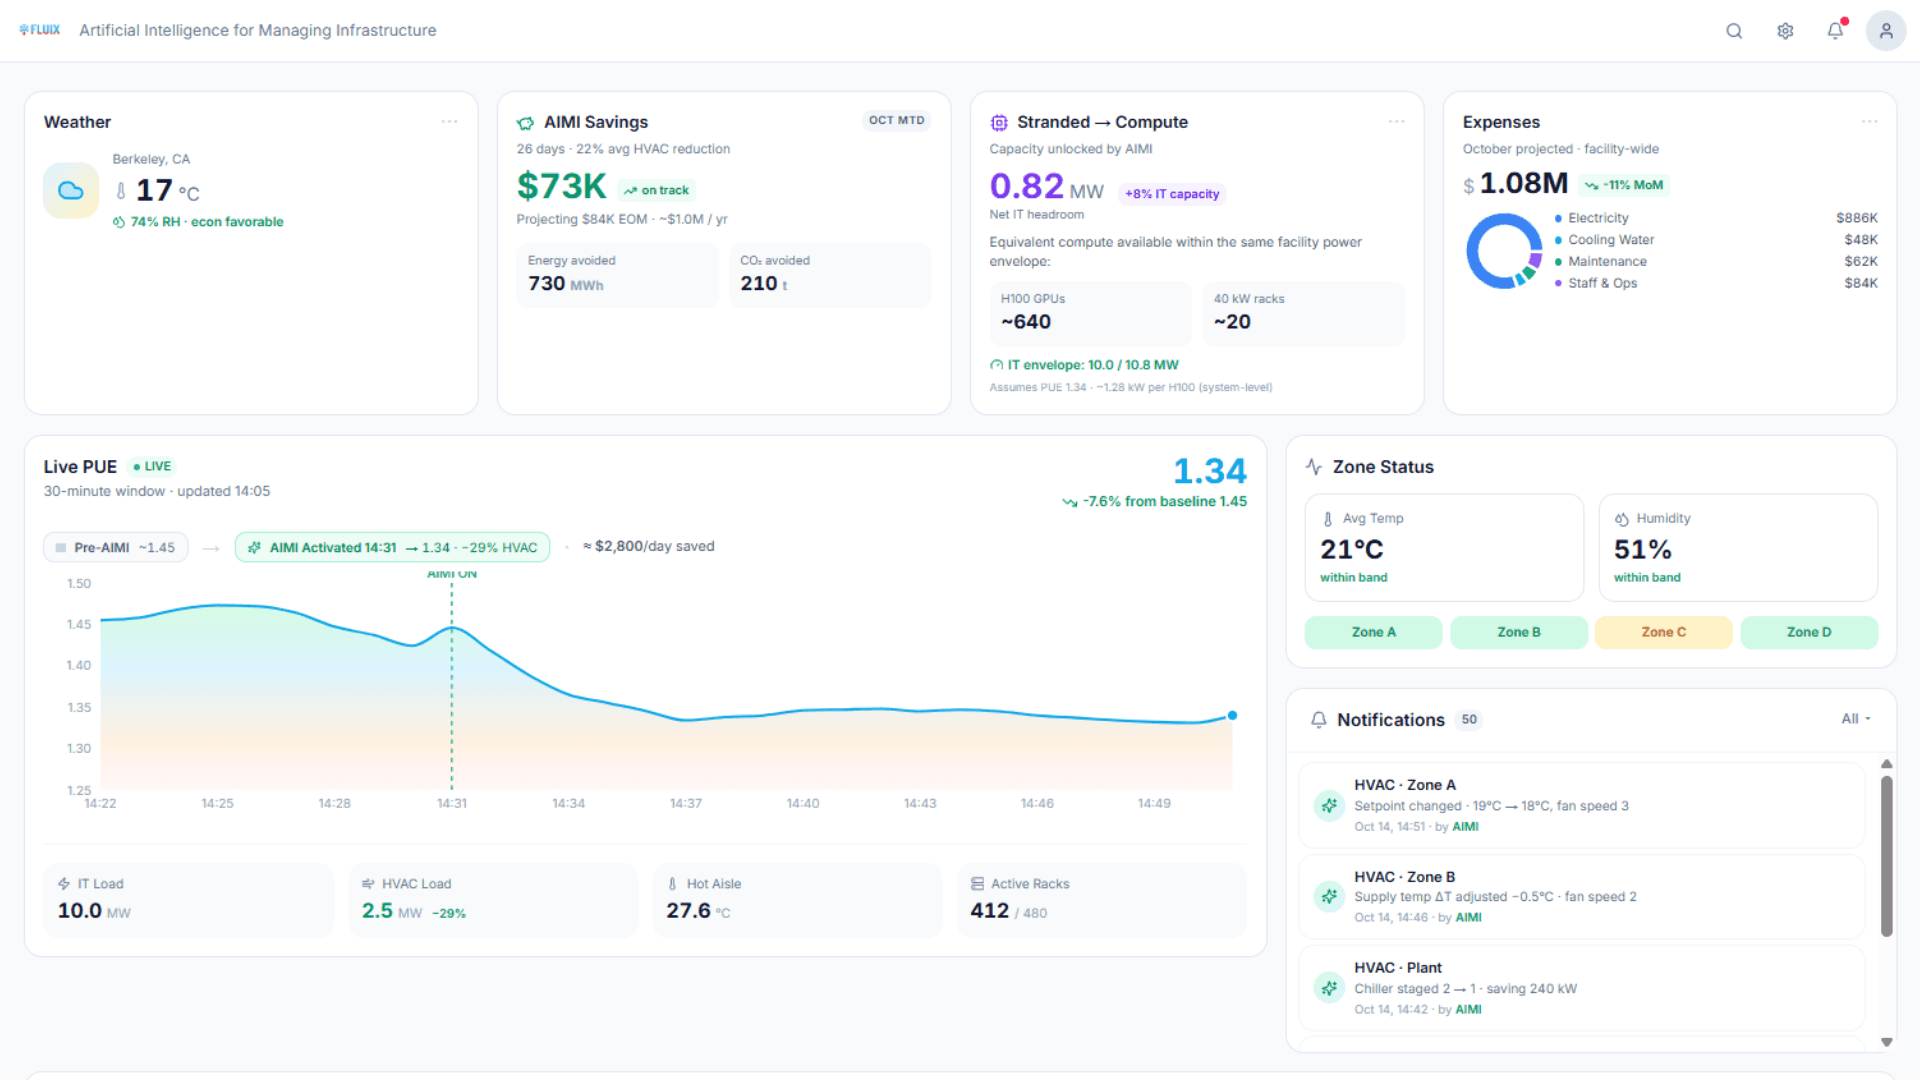
Task: Click the lightning icon next to IT Load
Action: 64,883
